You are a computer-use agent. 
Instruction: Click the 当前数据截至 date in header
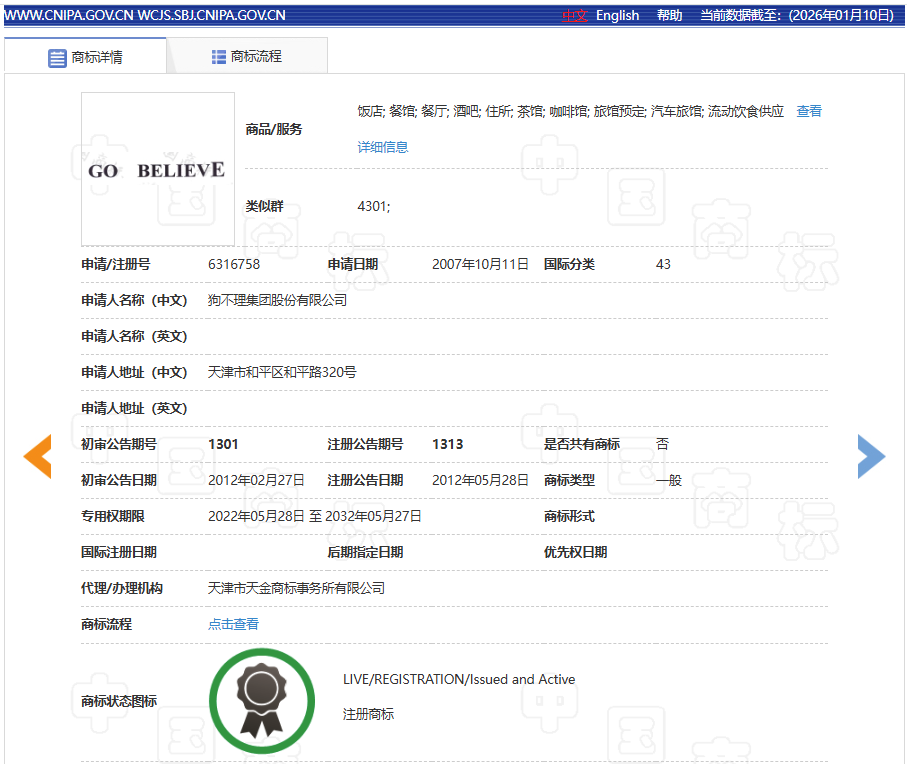796,15
